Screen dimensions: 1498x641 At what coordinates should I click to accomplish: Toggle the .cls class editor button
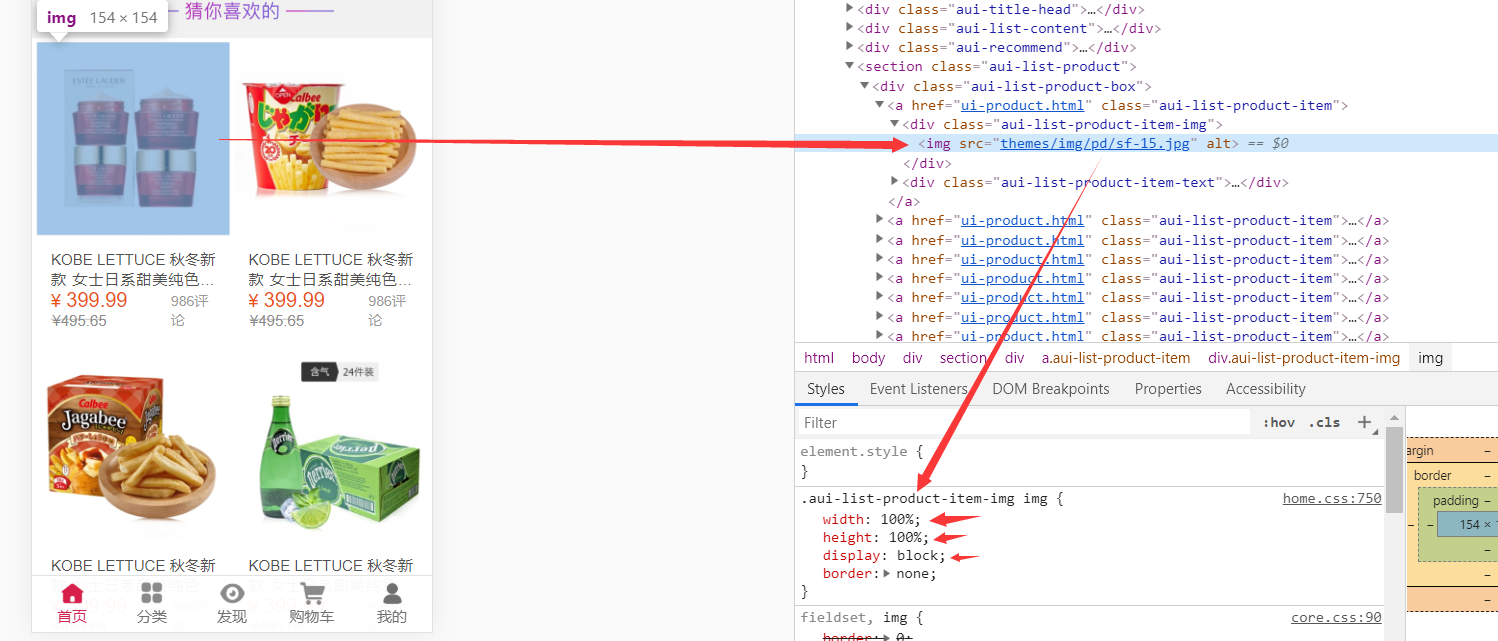point(1324,422)
